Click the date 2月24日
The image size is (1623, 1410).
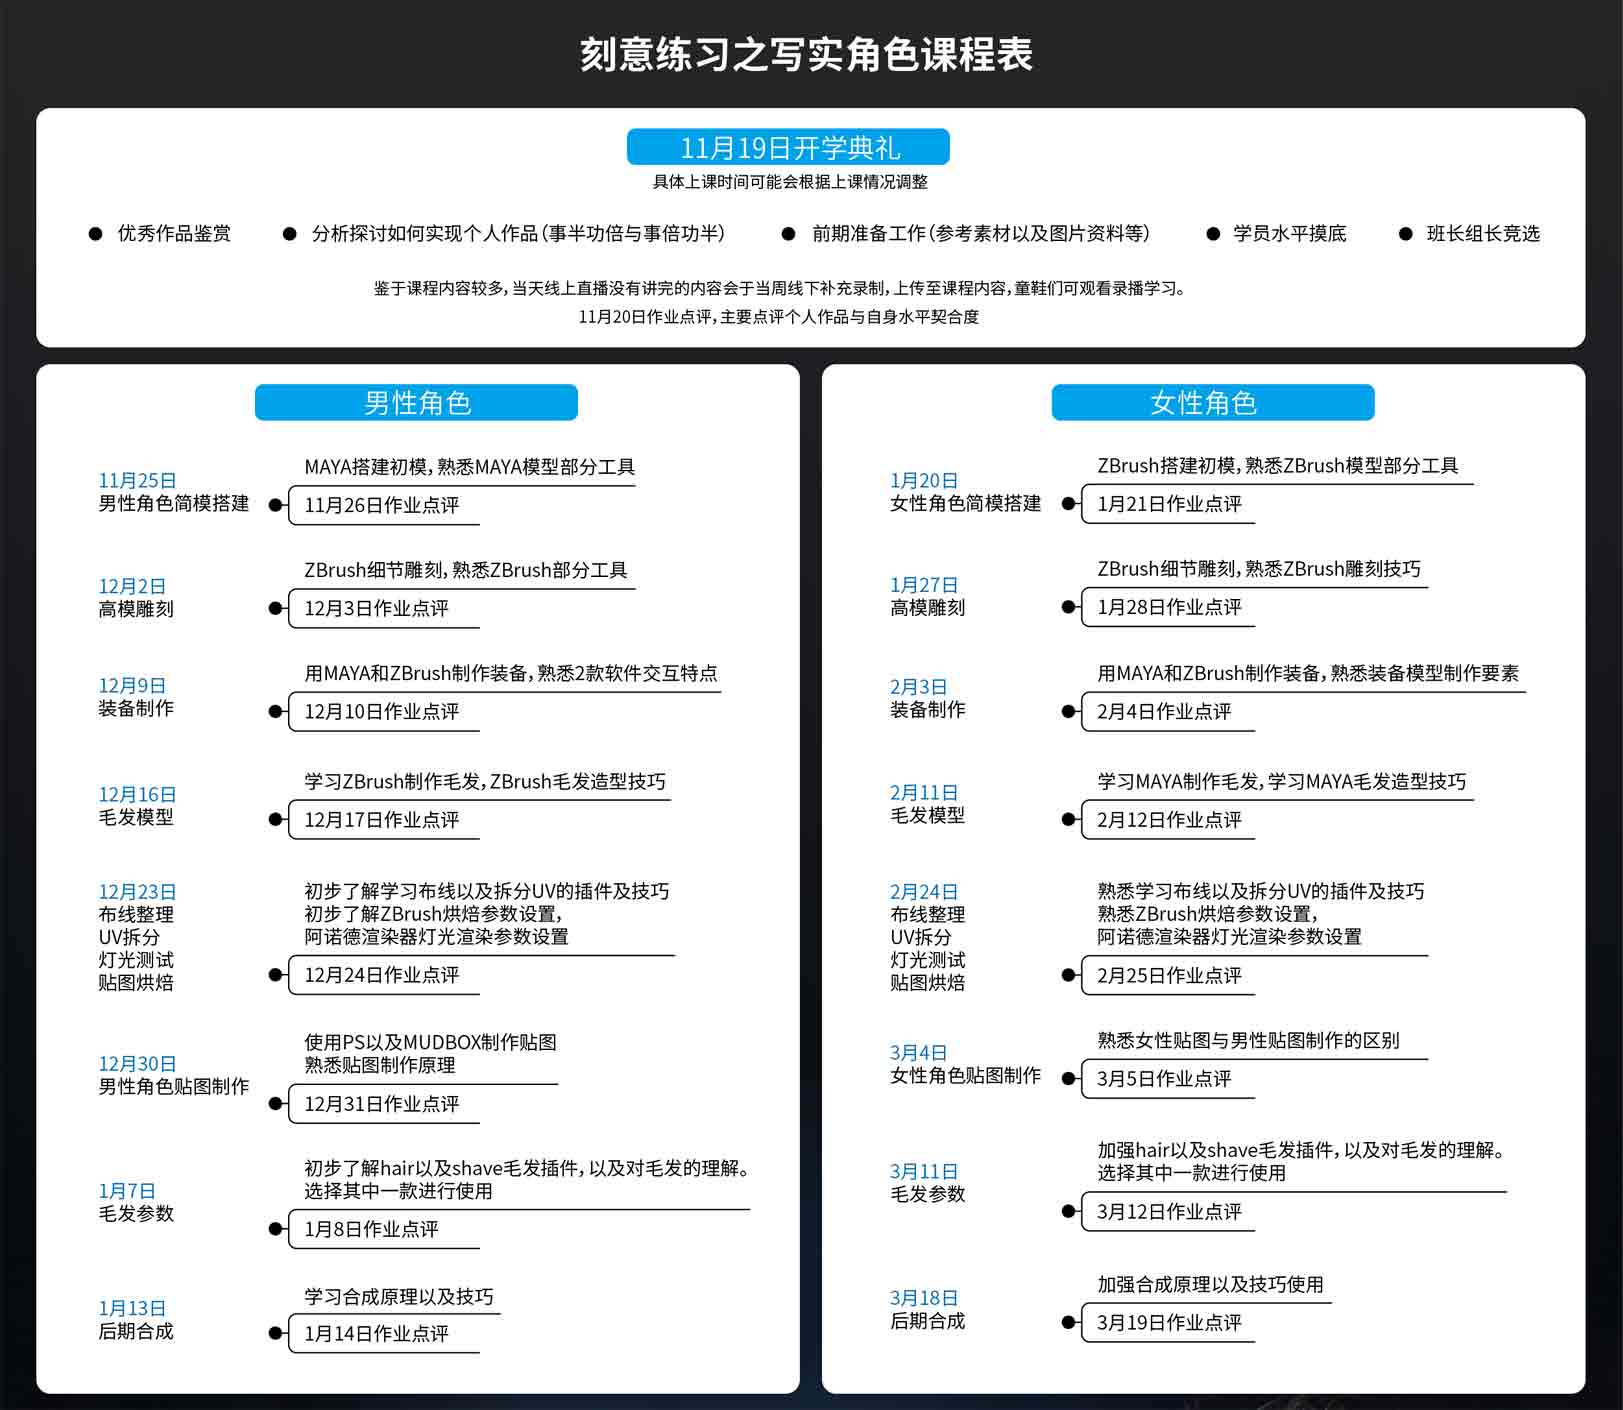(x=924, y=891)
